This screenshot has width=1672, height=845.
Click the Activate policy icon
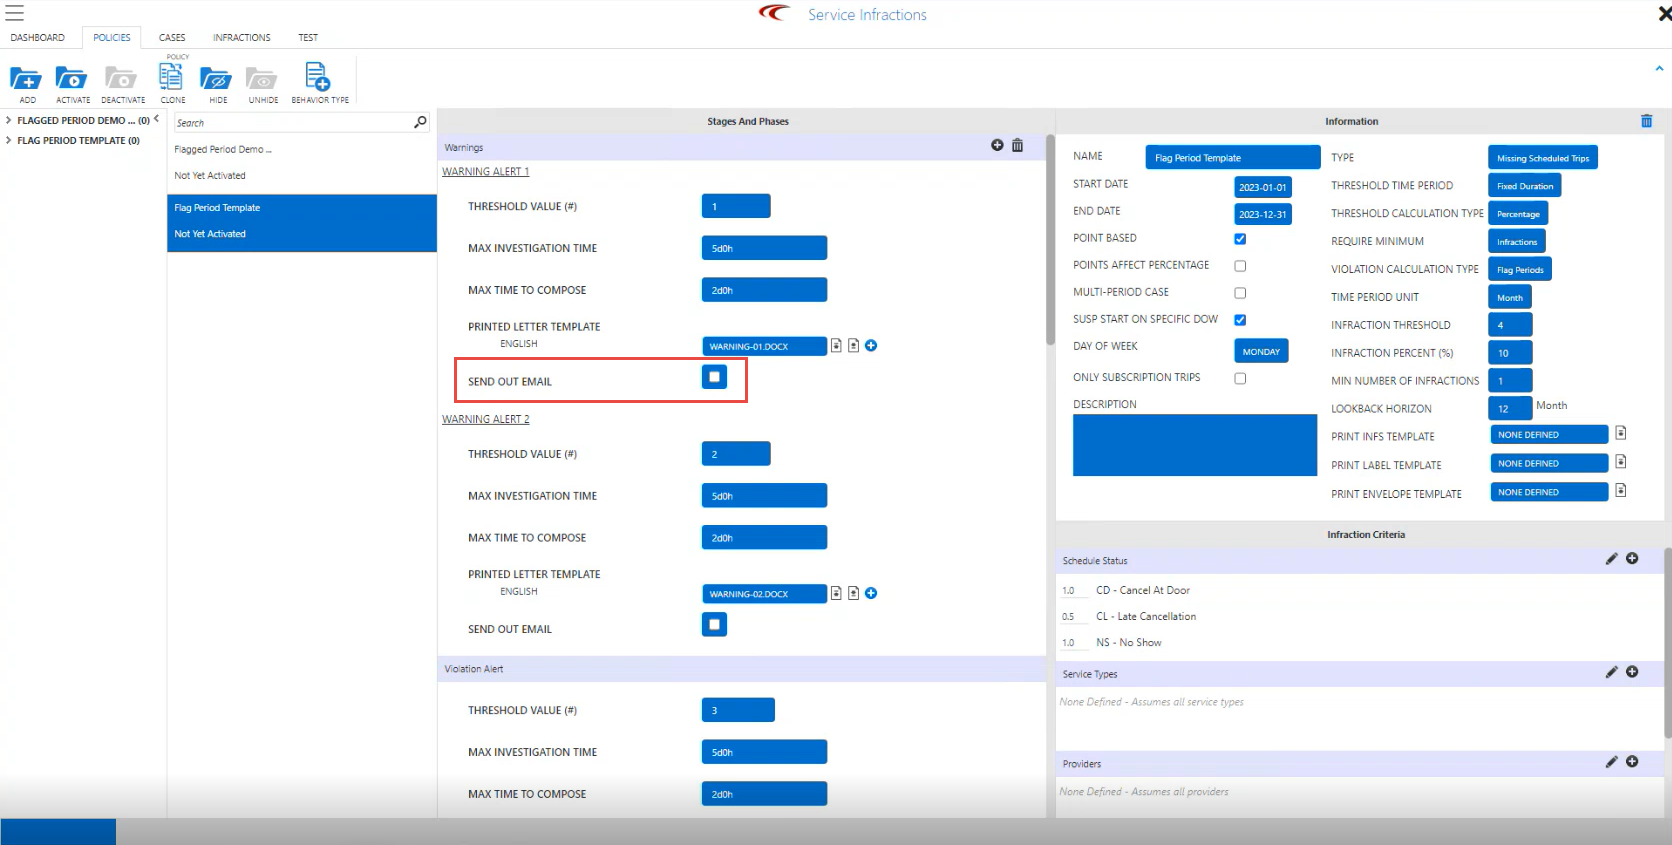point(72,79)
